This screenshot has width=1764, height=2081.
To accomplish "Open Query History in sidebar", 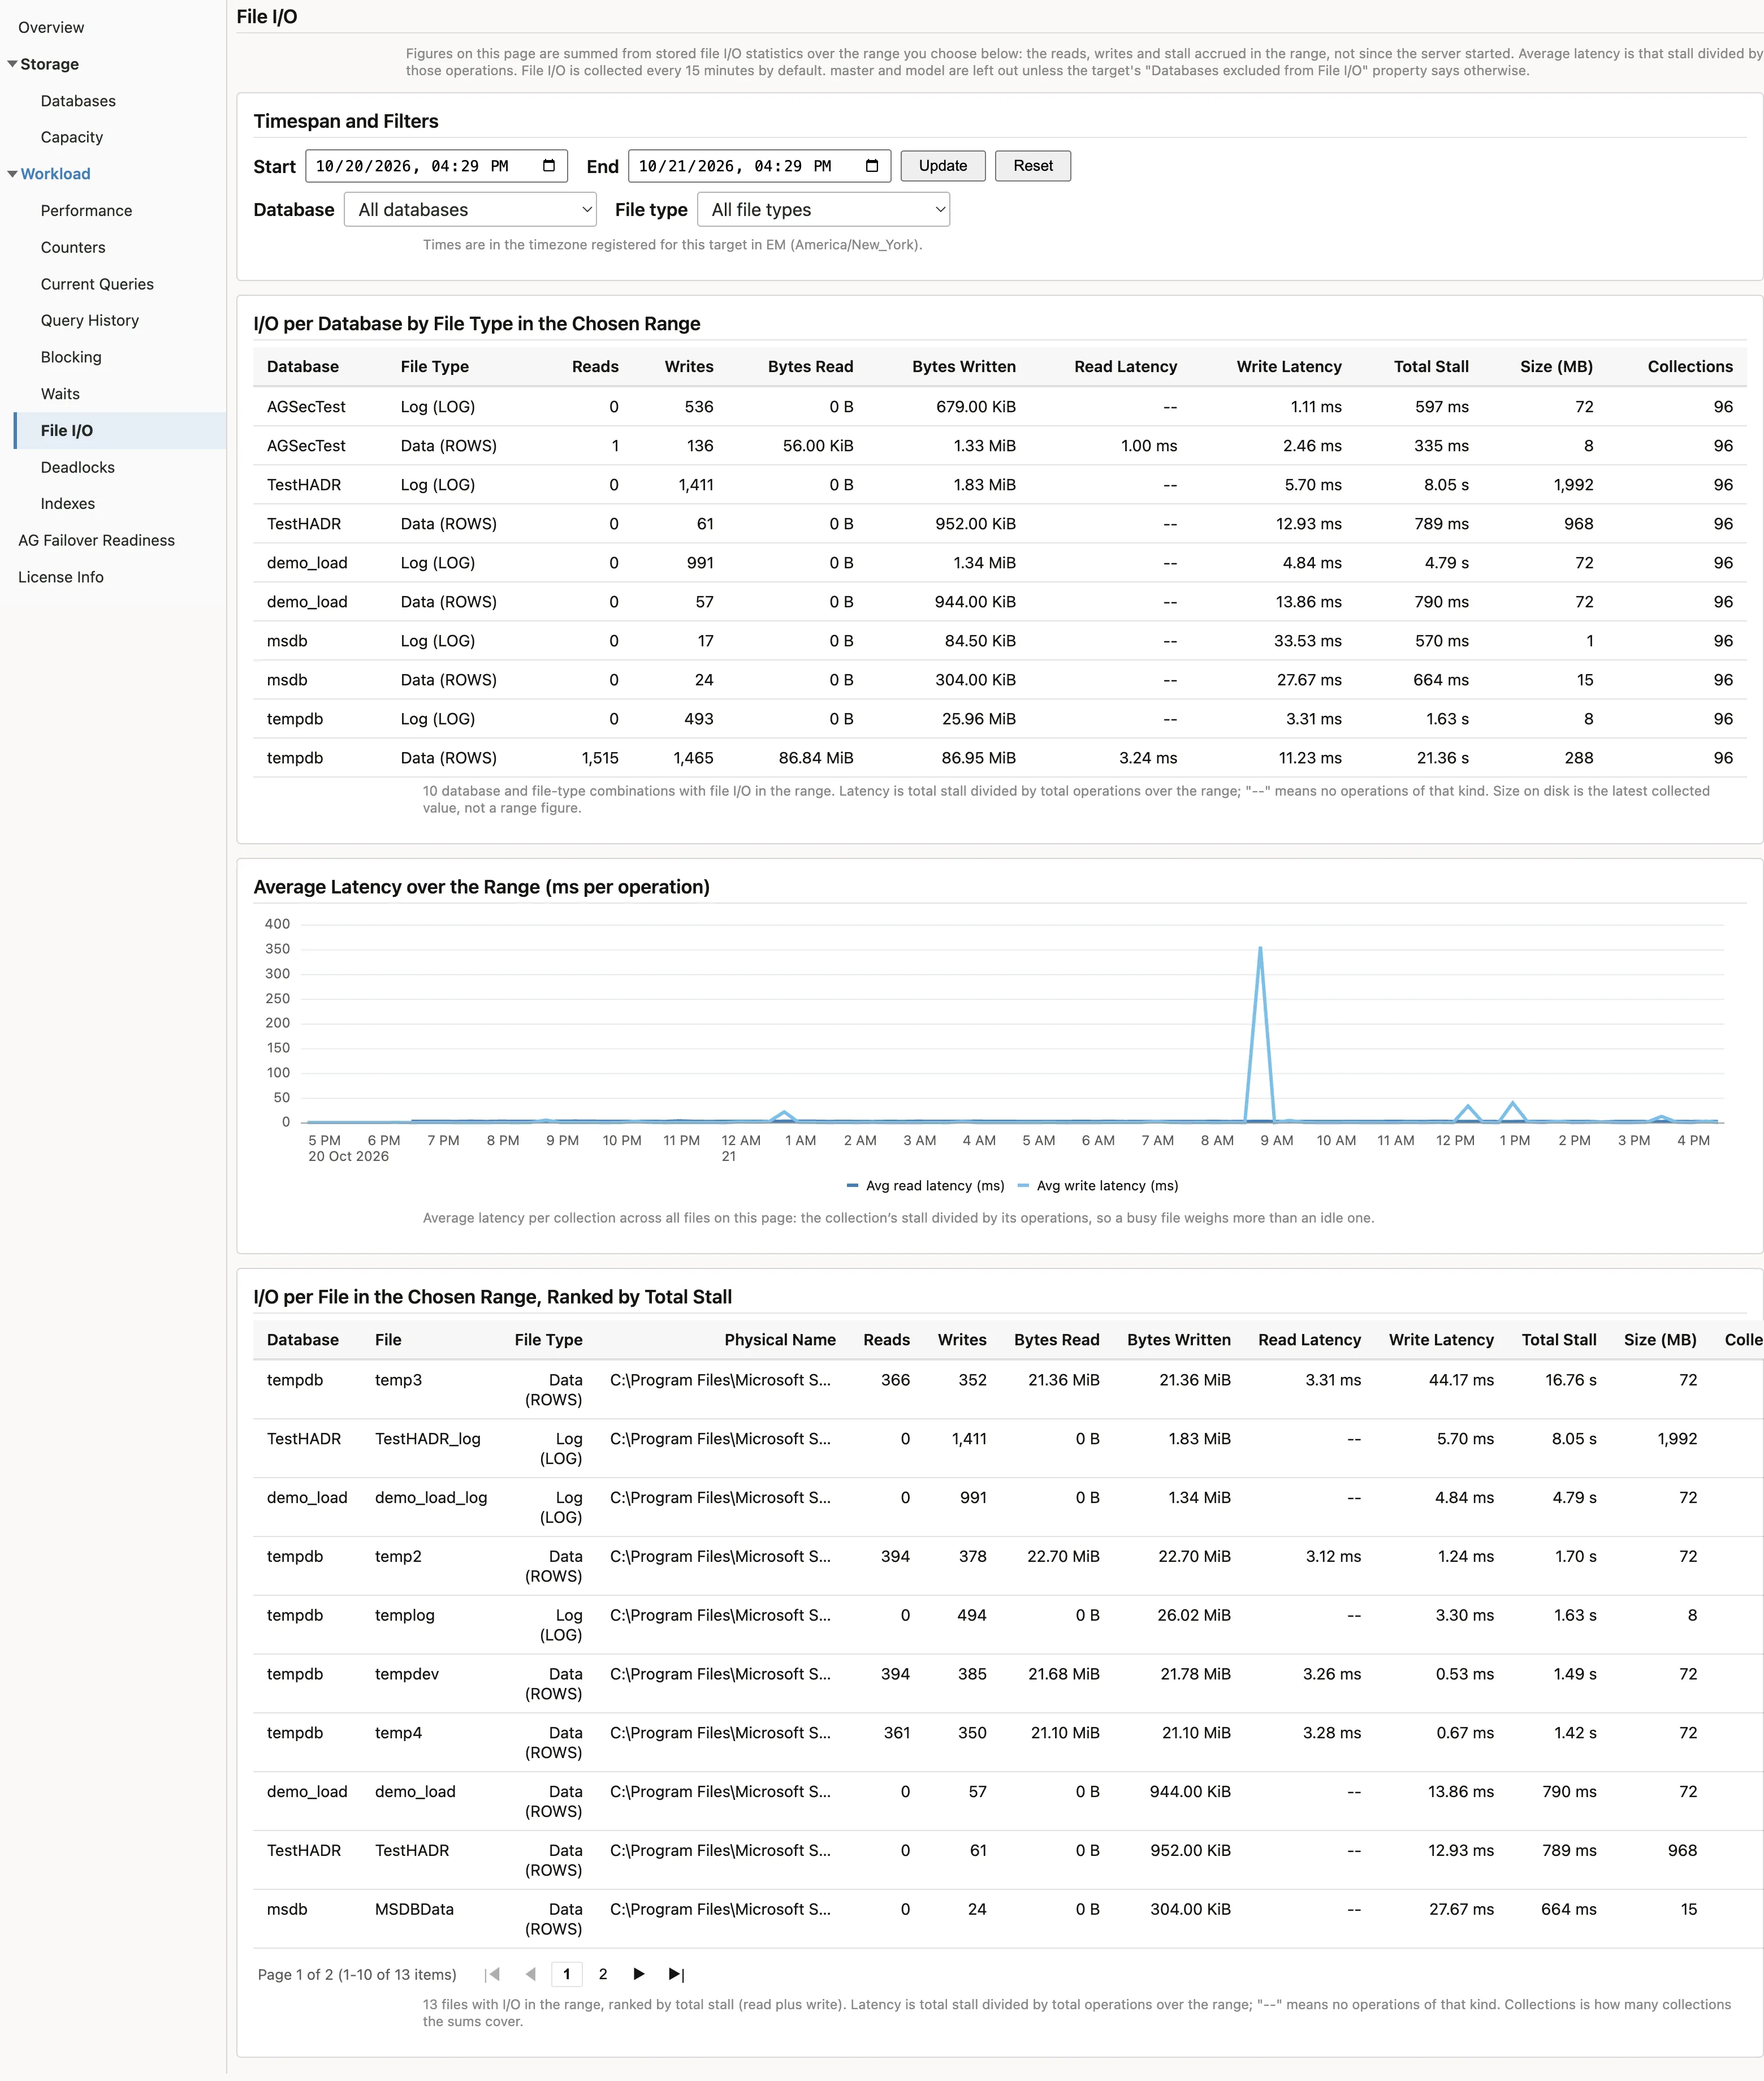I will [x=90, y=321].
